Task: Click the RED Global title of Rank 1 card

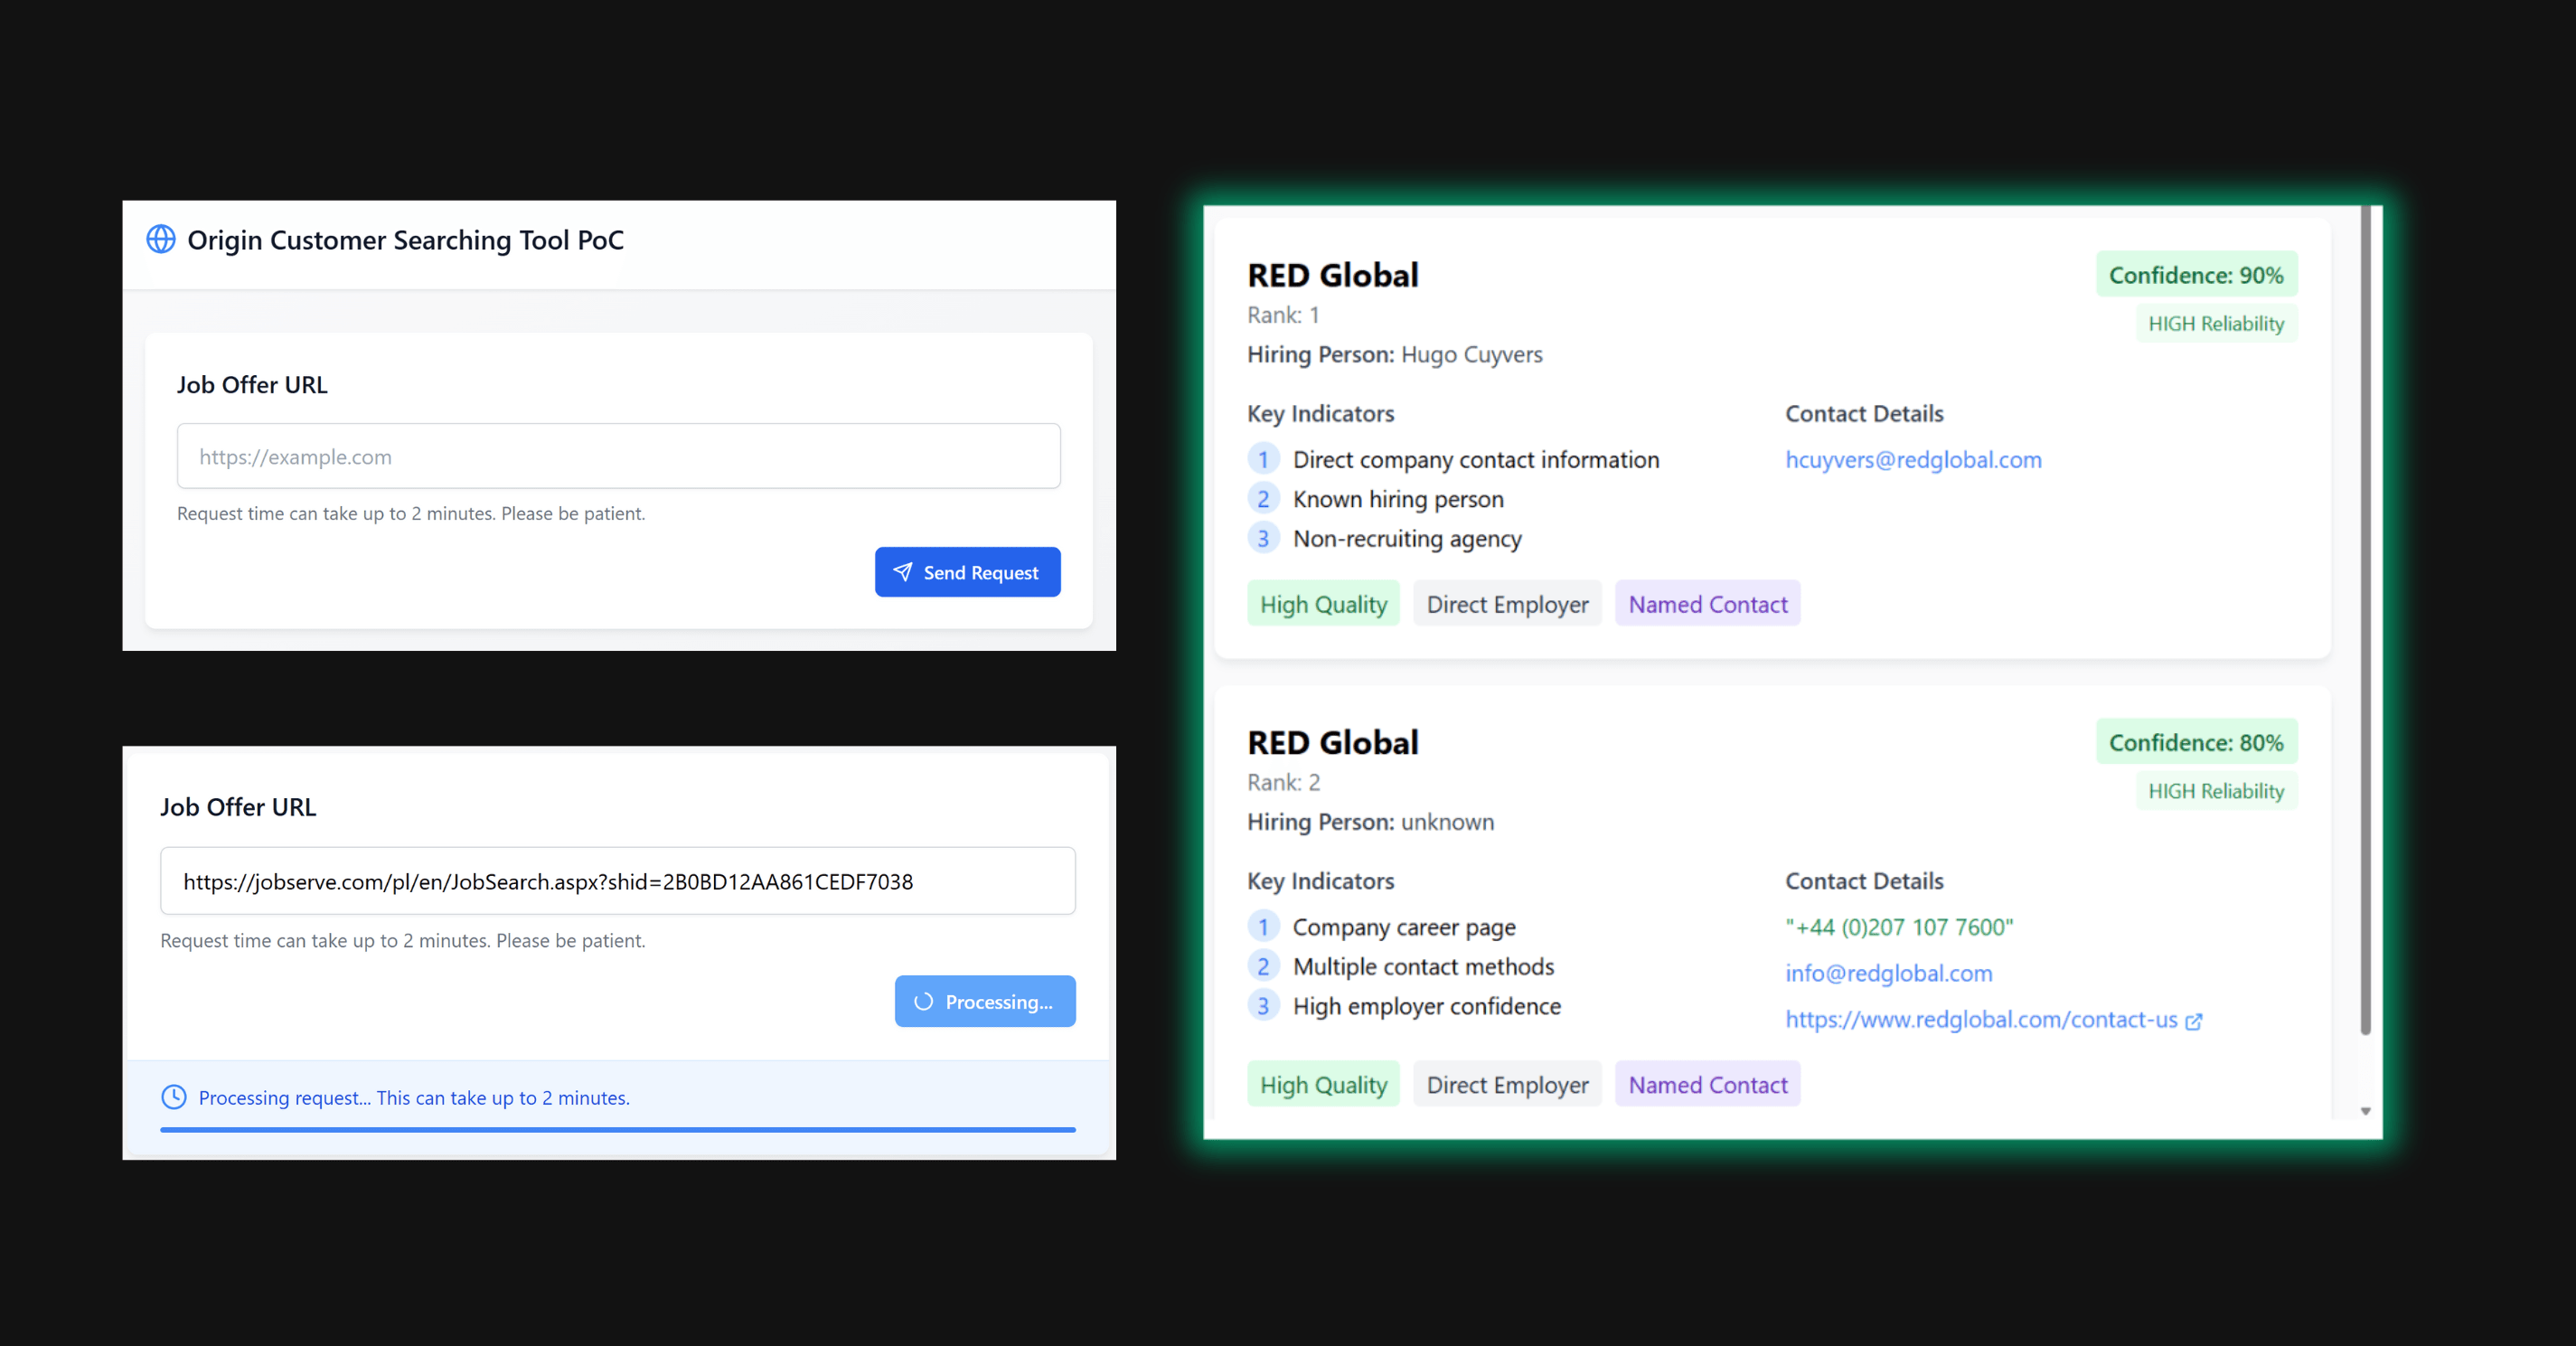Action: (1332, 275)
